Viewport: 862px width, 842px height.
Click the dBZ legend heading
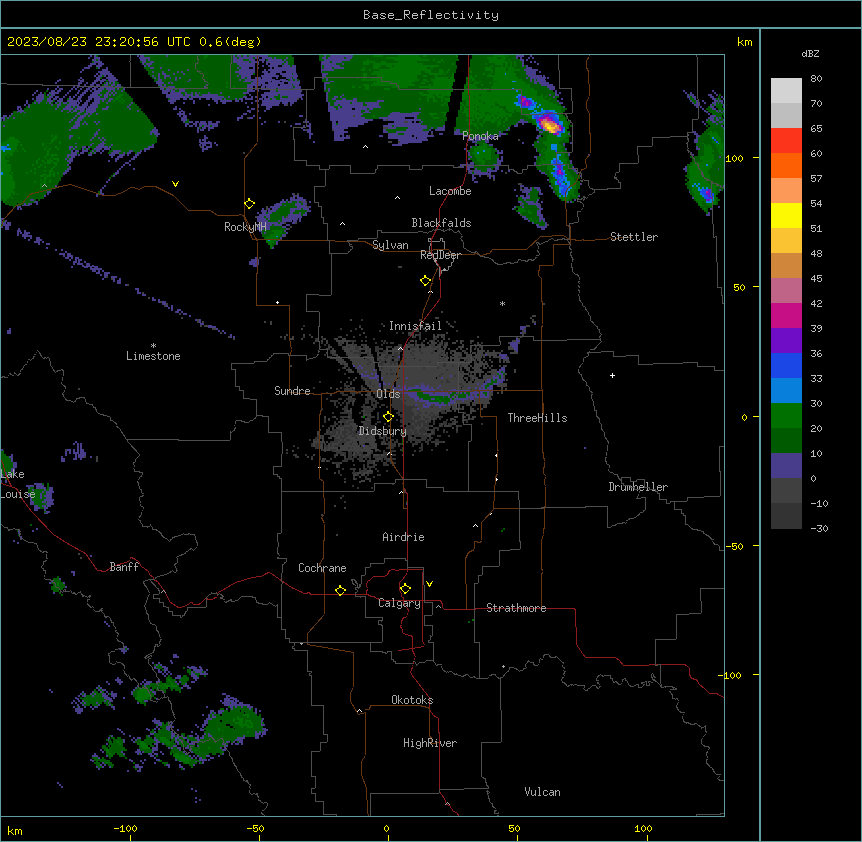810,53
